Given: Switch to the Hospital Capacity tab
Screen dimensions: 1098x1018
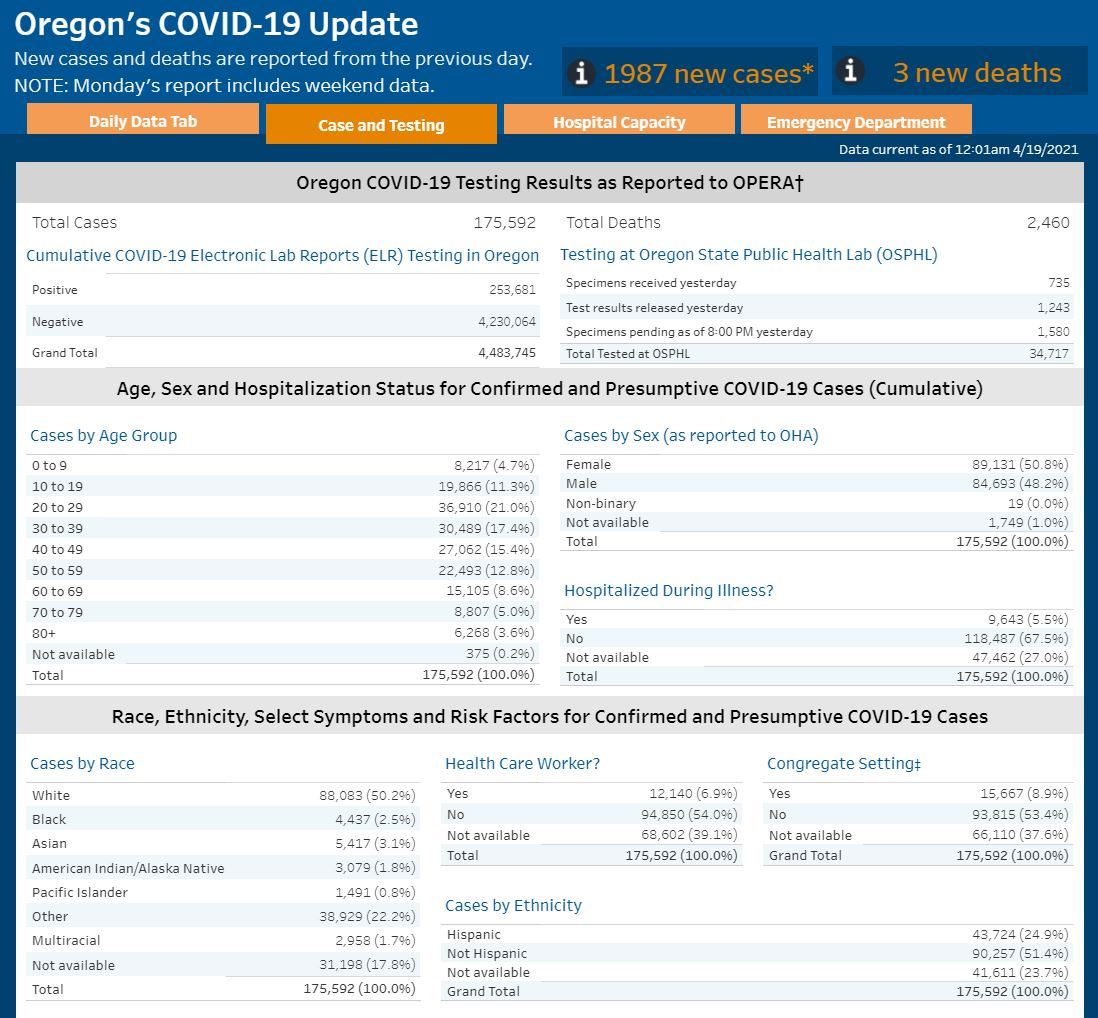Looking at the screenshot, I should pos(619,122).
